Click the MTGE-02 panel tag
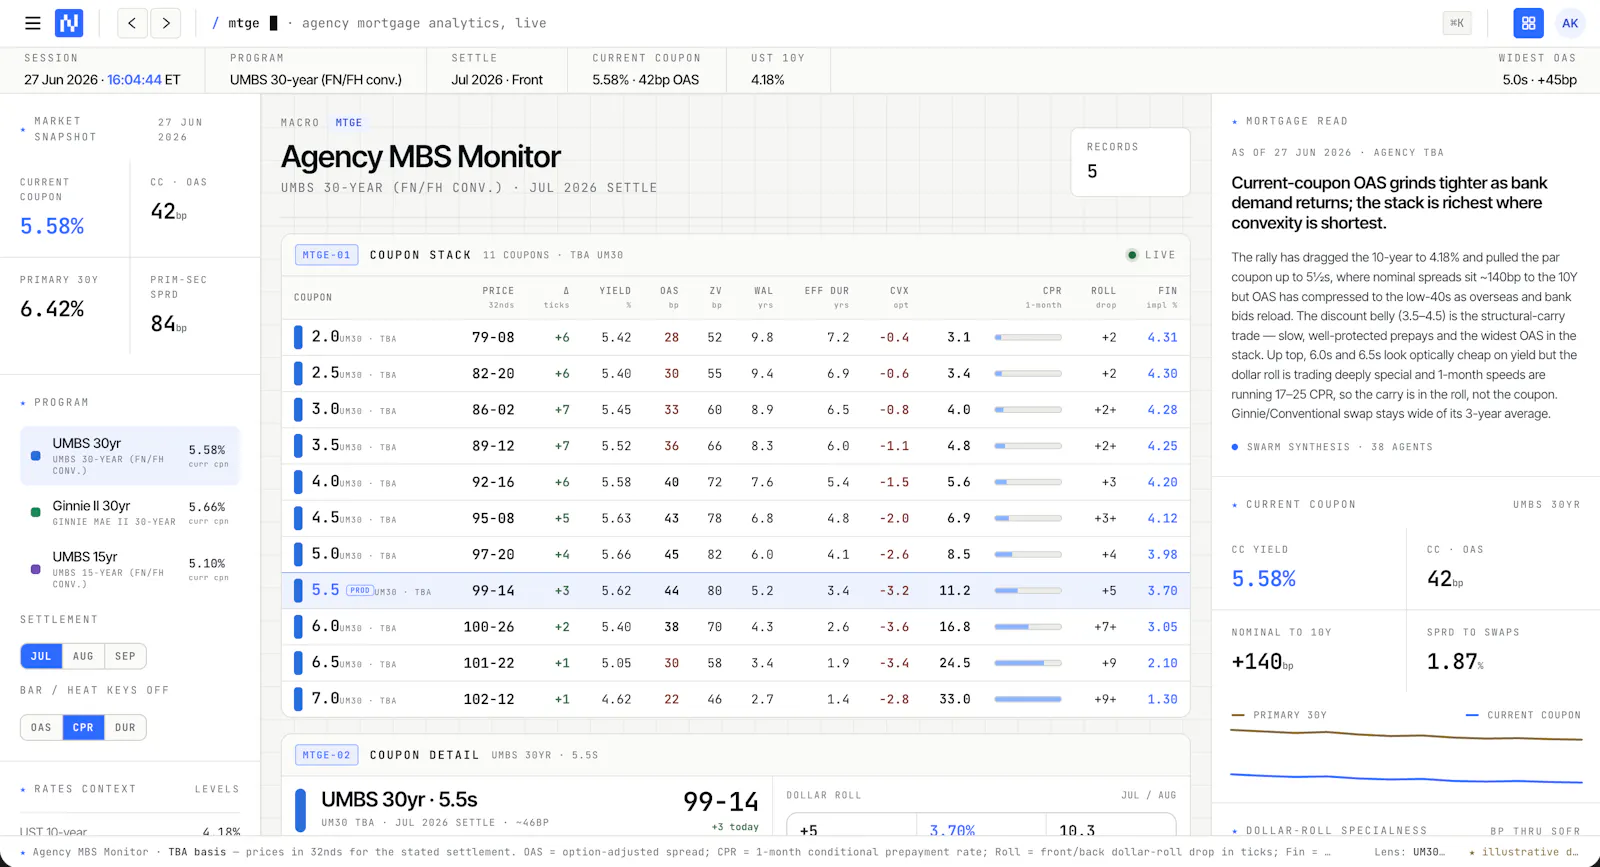 click(x=327, y=755)
